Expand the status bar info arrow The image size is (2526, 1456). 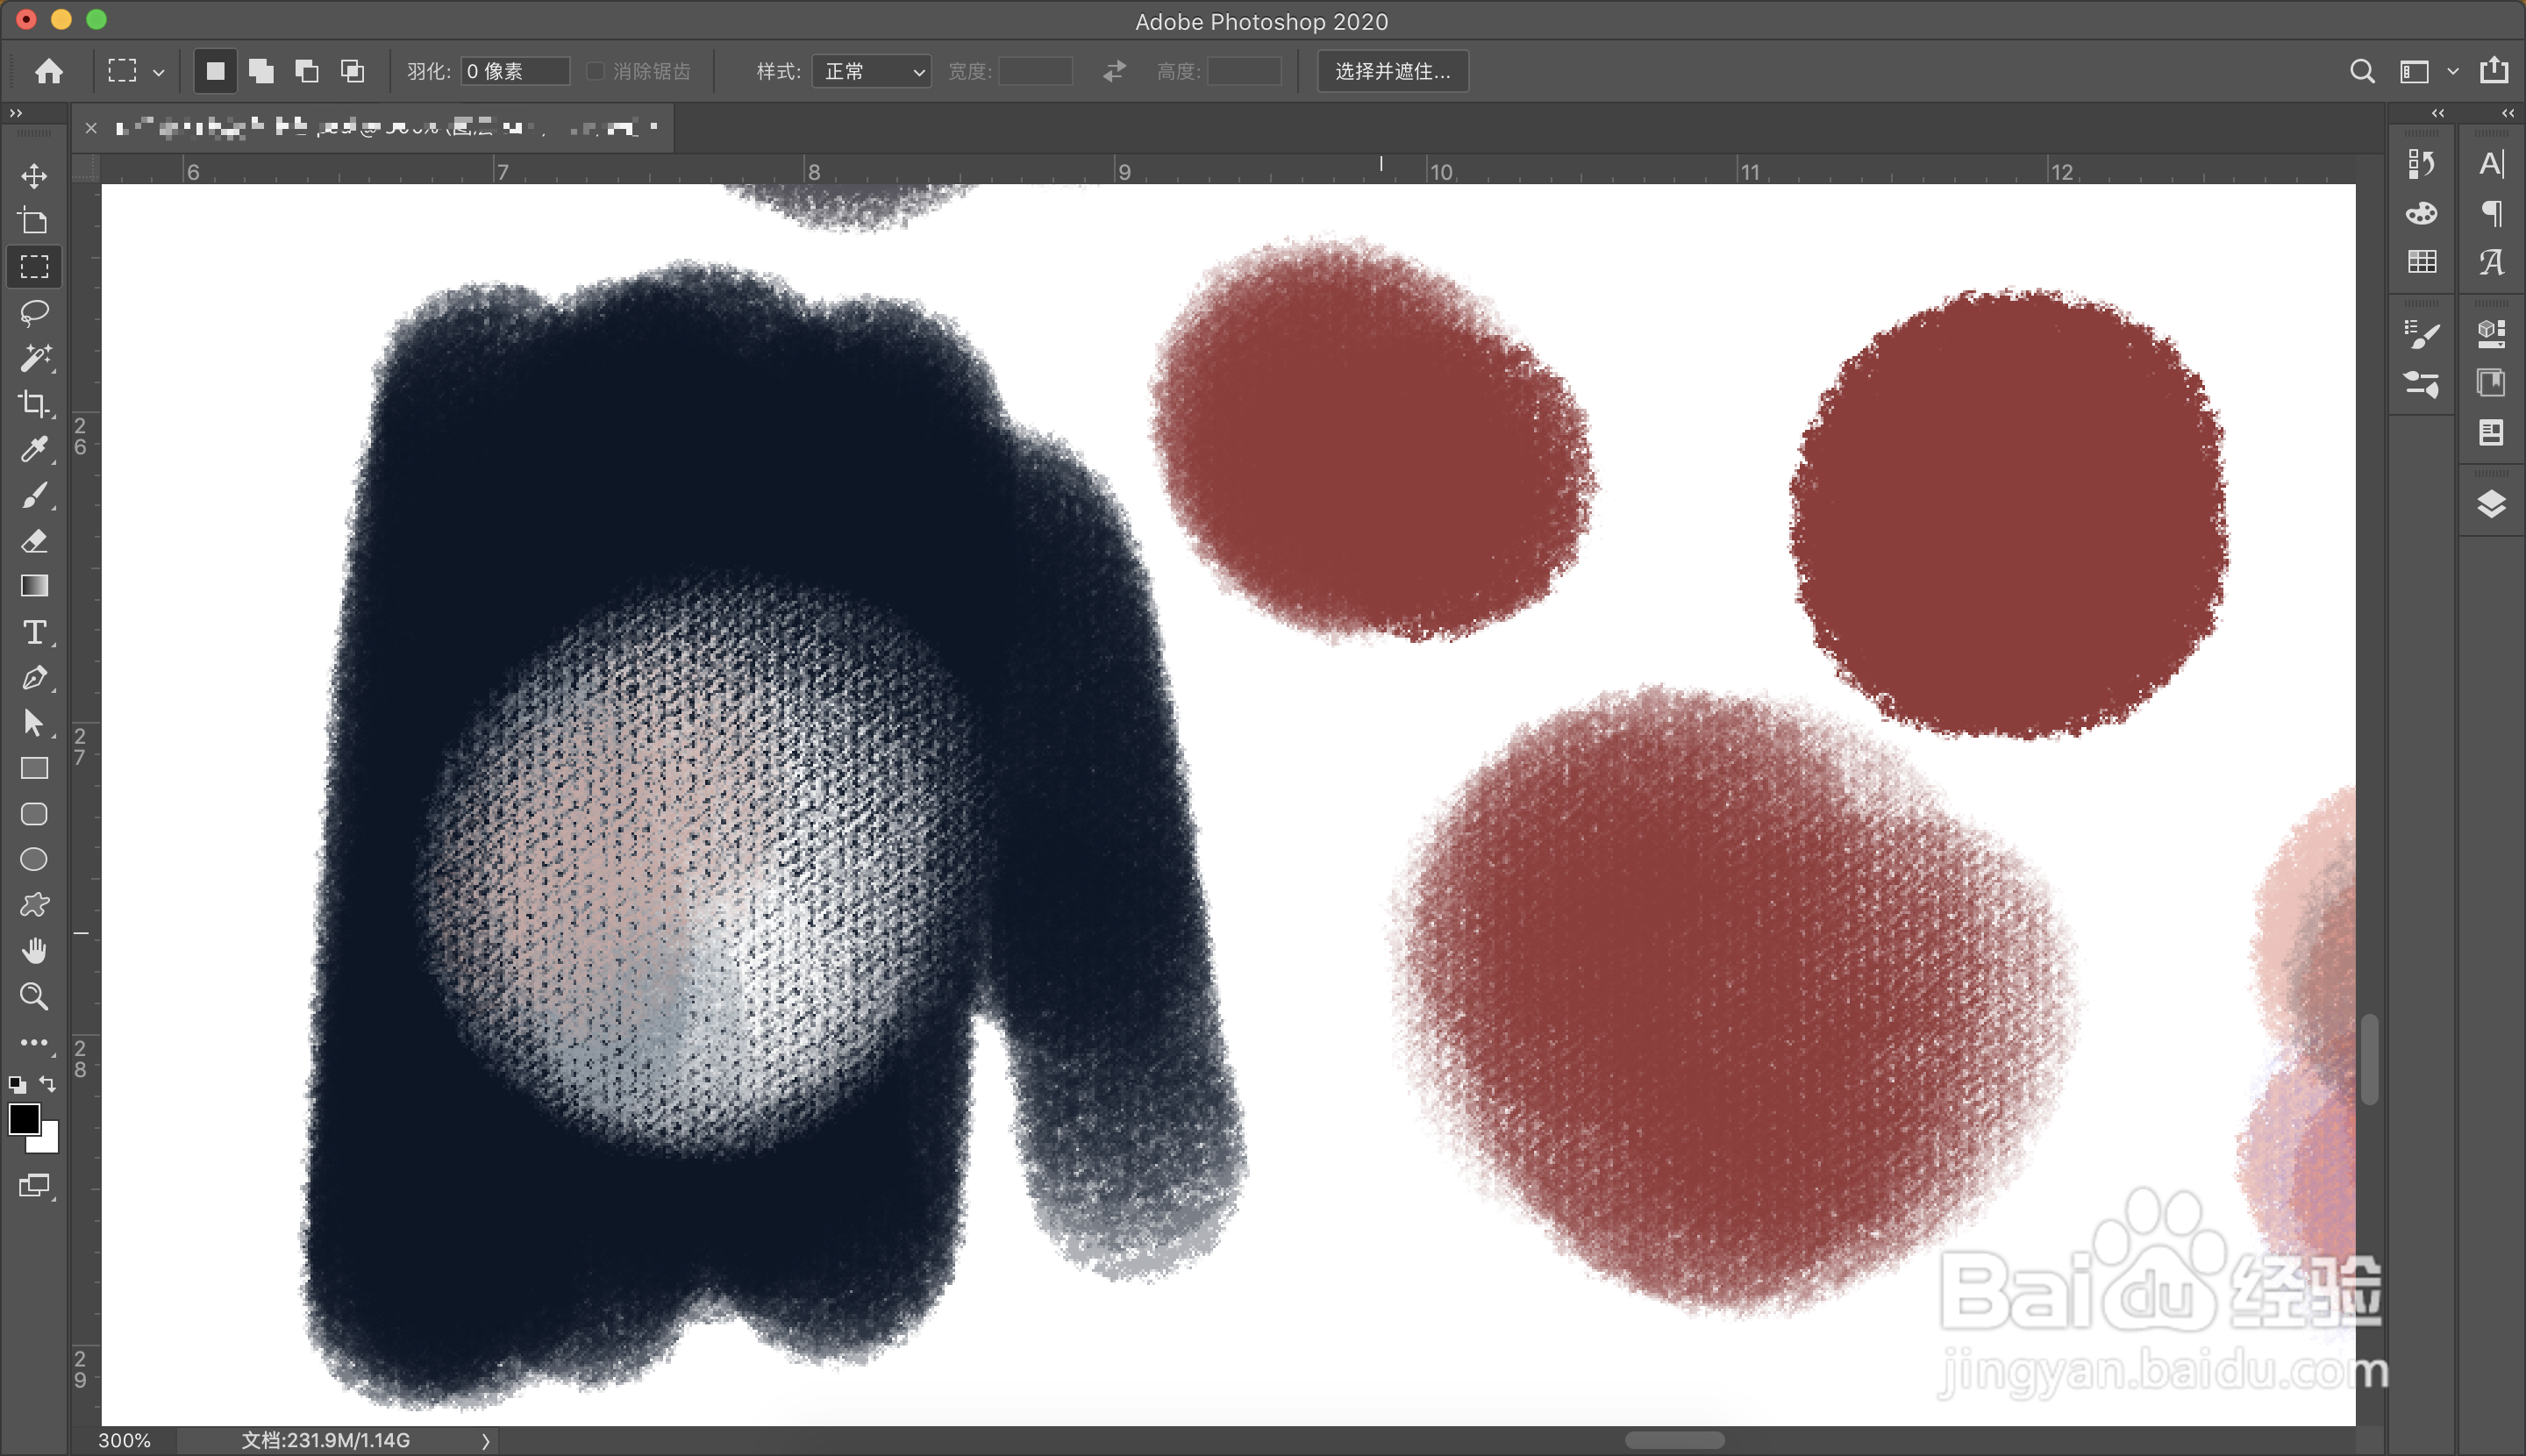(x=486, y=1441)
